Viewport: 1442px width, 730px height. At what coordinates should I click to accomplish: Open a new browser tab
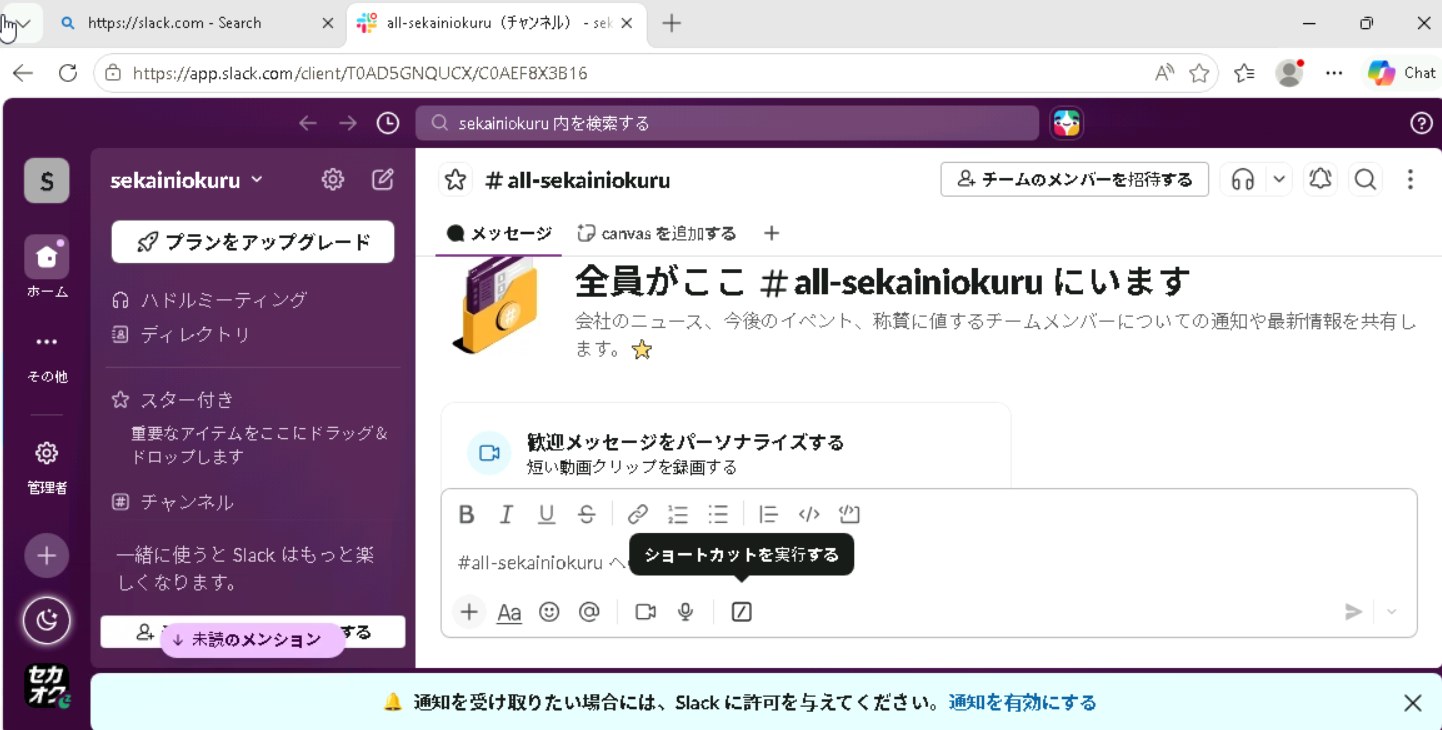672,23
